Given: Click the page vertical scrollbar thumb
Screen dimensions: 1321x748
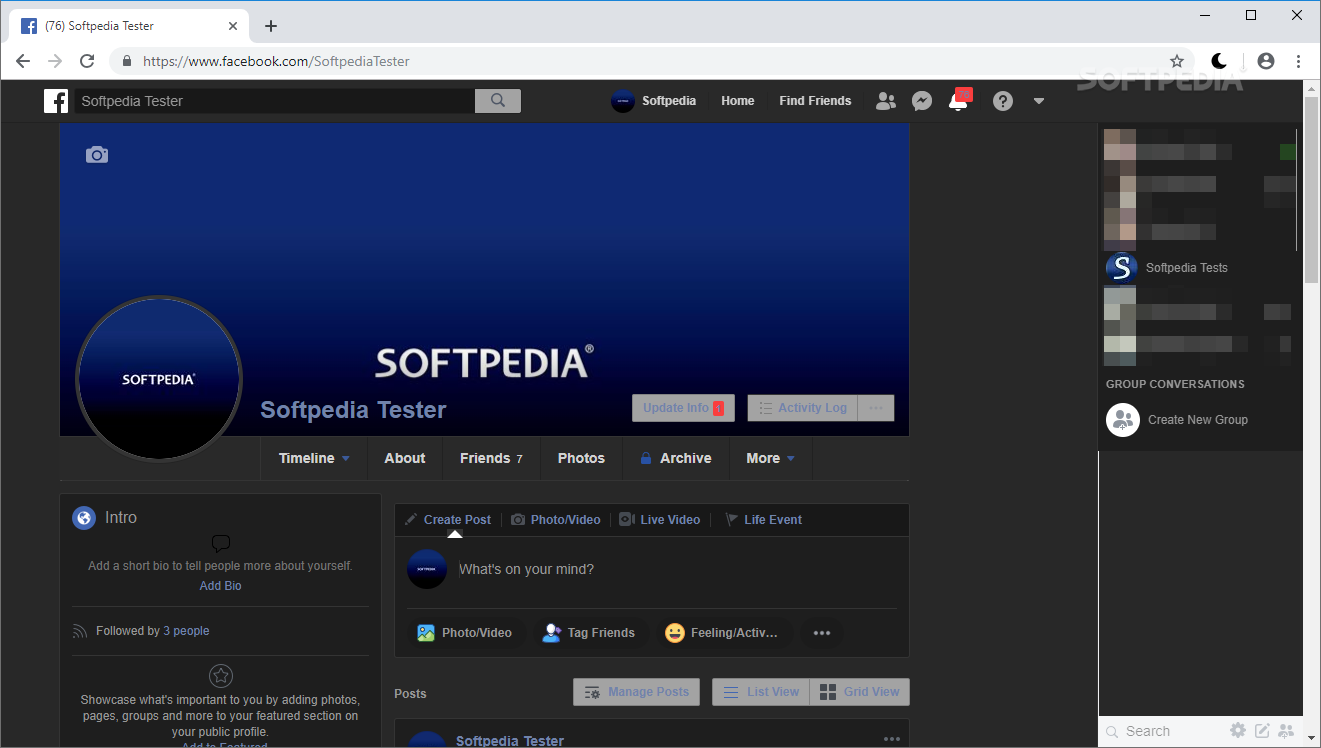Looking at the screenshot, I should pyautogui.click(x=1312, y=190).
